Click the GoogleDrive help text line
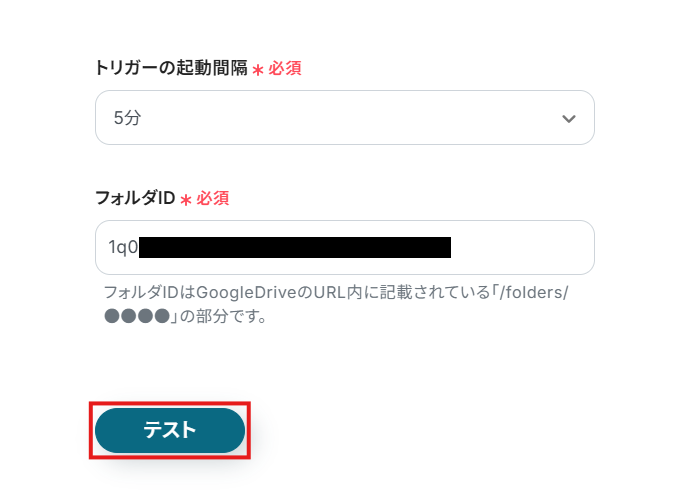This screenshot has height=498, width=691. coord(336,292)
